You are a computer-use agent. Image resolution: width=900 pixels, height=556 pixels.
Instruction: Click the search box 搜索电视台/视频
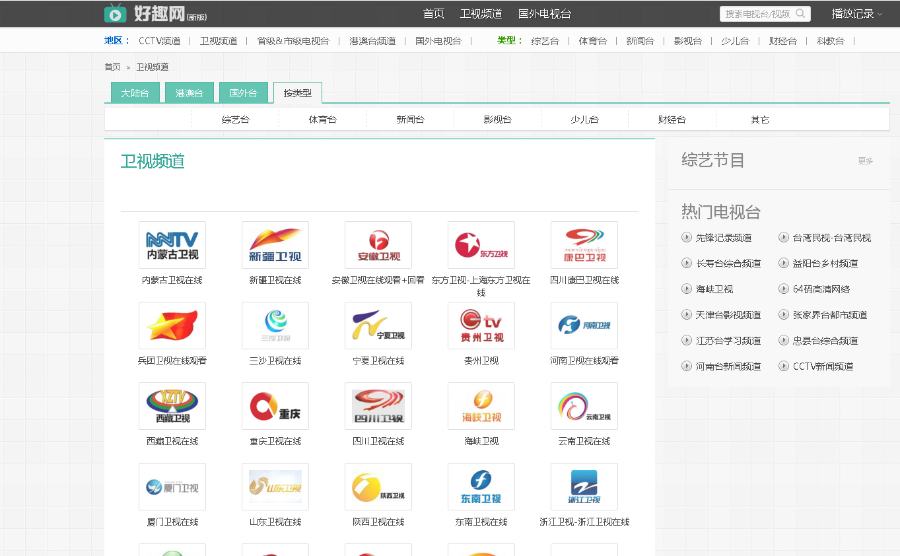coord(758,14)
